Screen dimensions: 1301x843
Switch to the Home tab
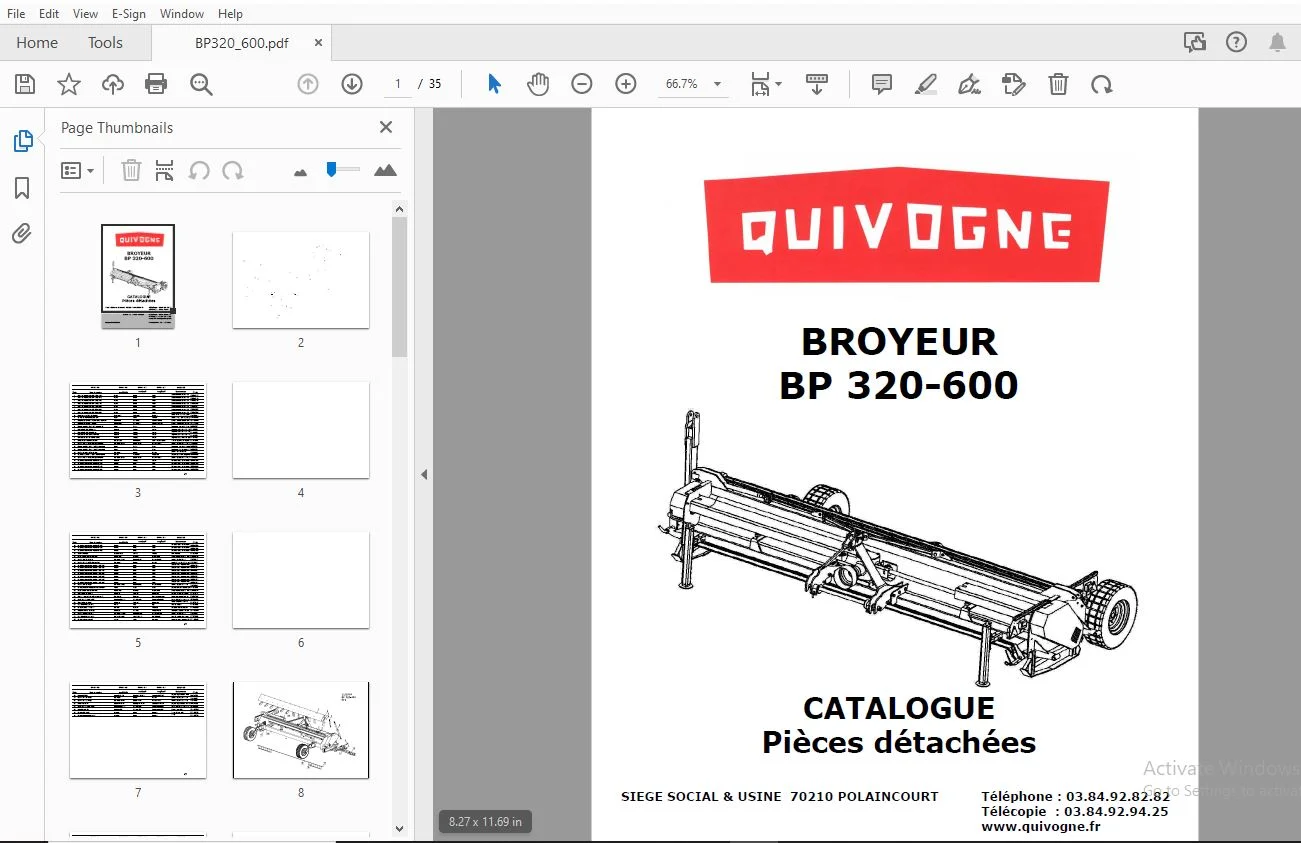37,42
